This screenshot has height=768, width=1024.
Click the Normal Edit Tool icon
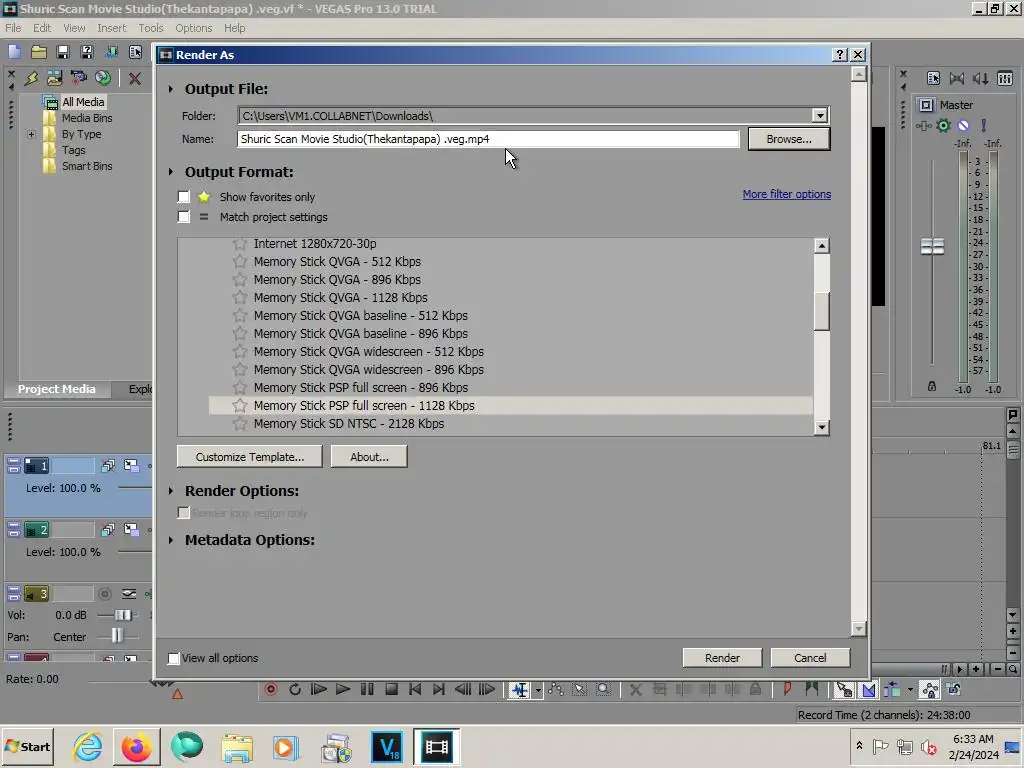(520, 689)
